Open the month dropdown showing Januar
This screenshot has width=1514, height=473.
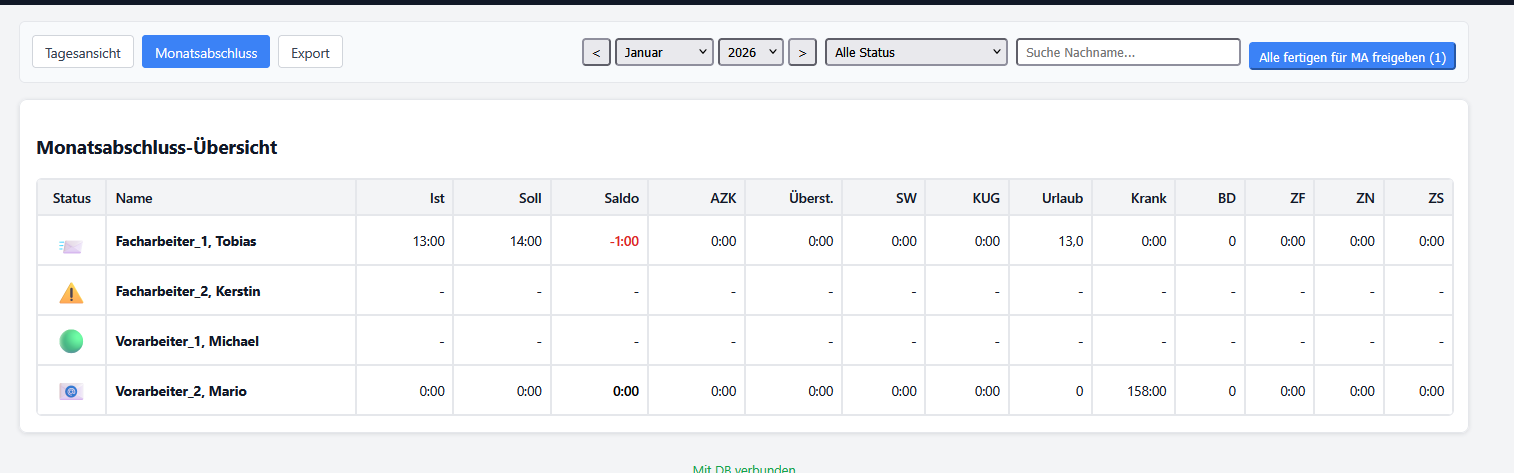point(664,52)
